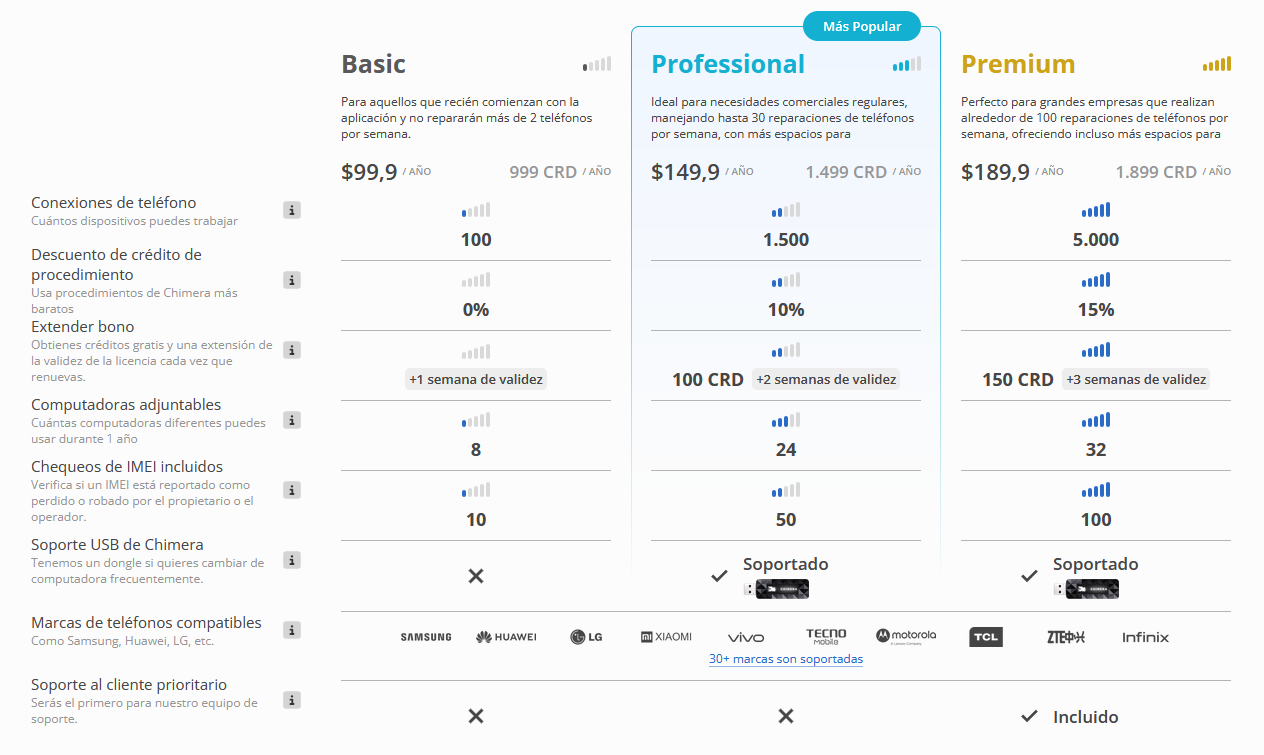Select the Xiaomi brand logo
This screenshot has height=755, width=1264.
coord(666,637)
